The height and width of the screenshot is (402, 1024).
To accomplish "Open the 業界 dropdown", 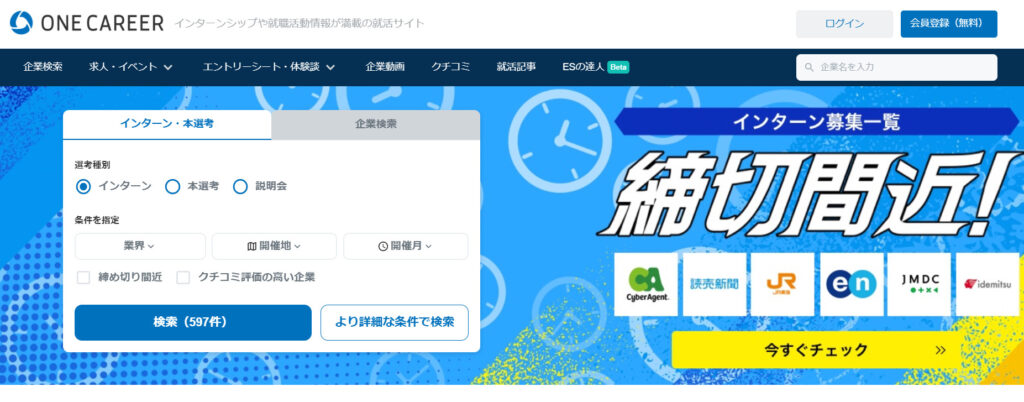I will tap(140, 246).
